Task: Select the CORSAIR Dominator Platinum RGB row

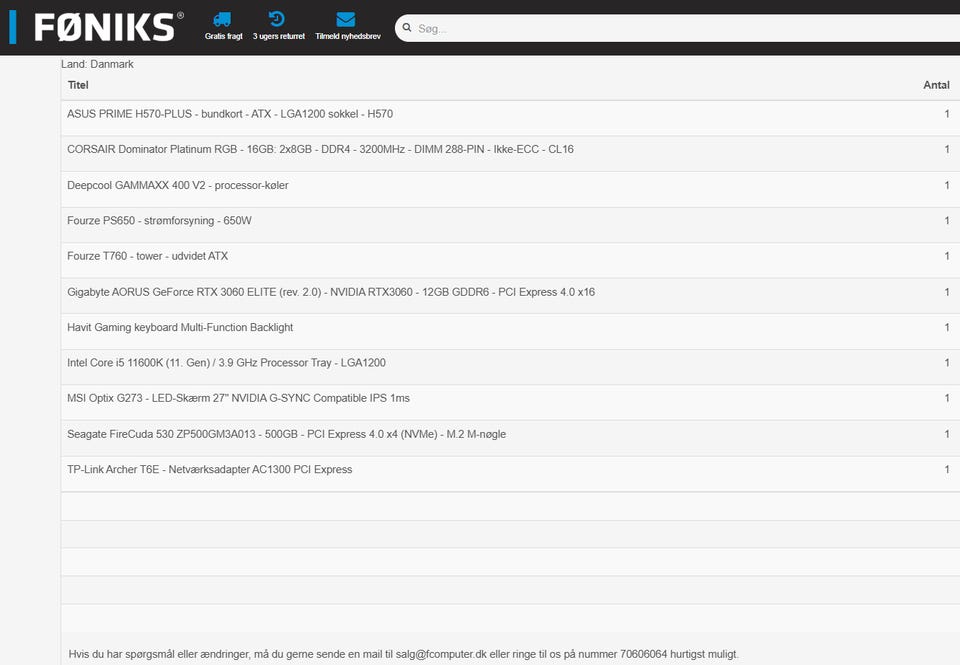Action: point(510,154)
